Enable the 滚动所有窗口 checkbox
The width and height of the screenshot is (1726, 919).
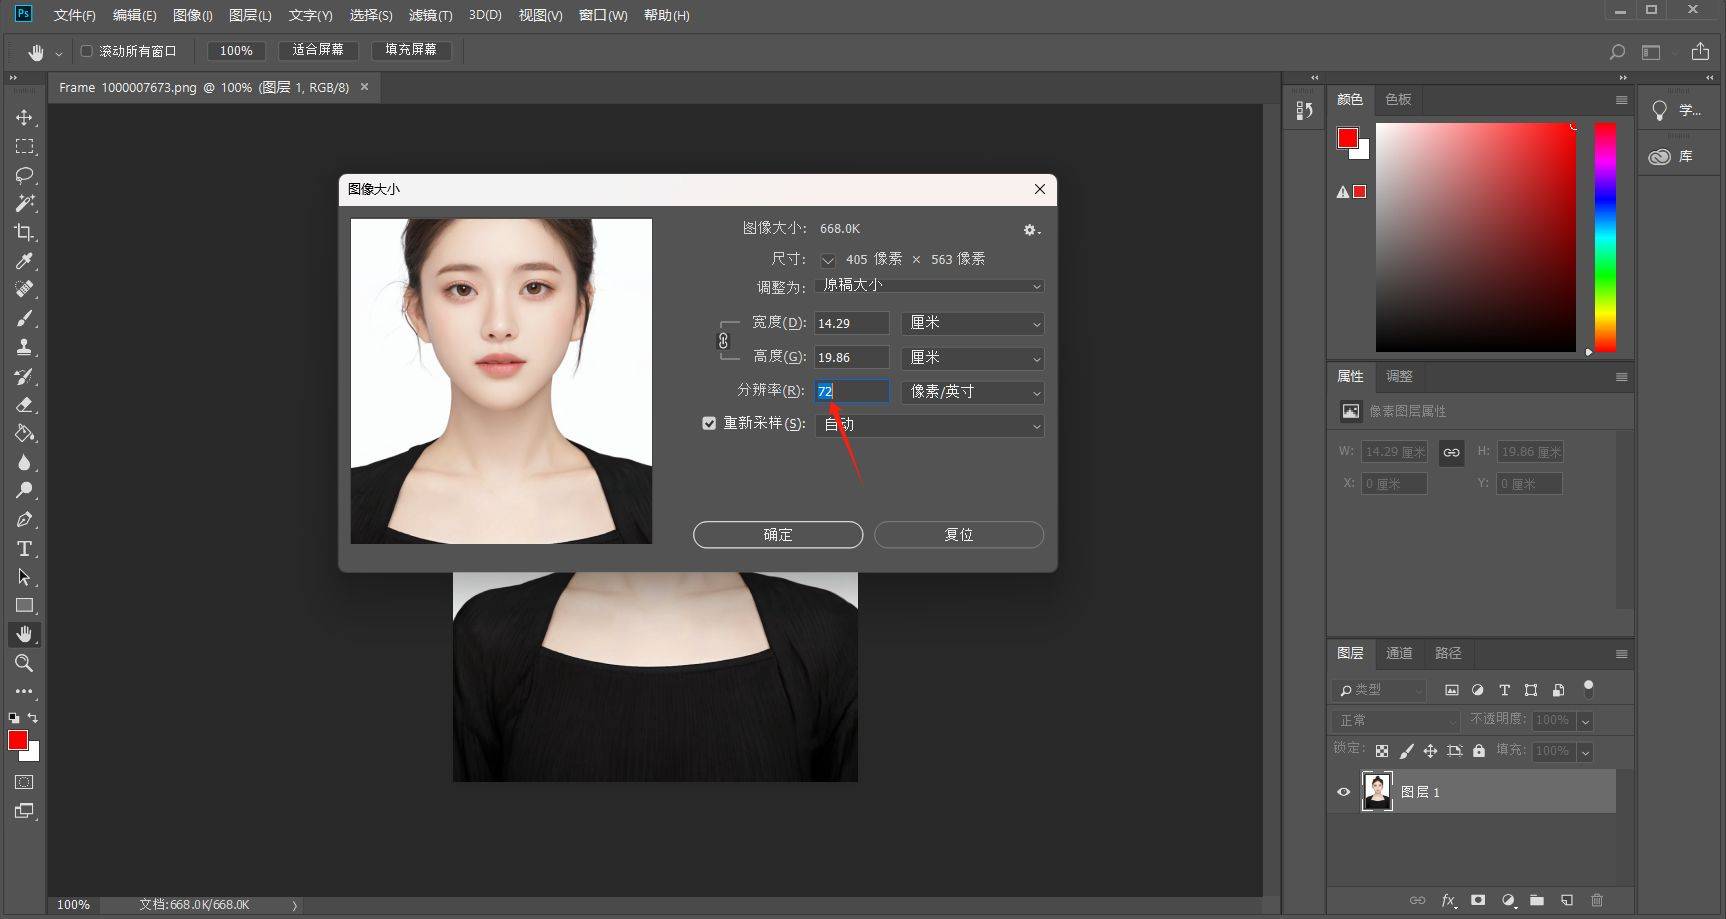86,51
